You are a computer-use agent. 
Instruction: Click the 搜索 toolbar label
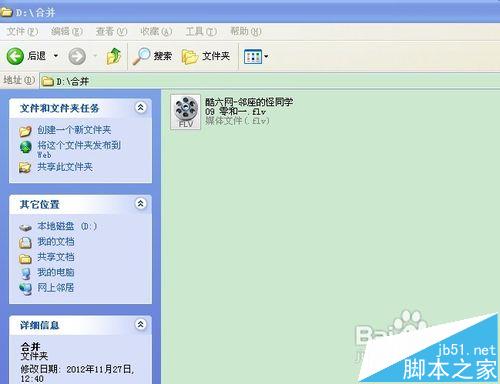tap(163, 56)
